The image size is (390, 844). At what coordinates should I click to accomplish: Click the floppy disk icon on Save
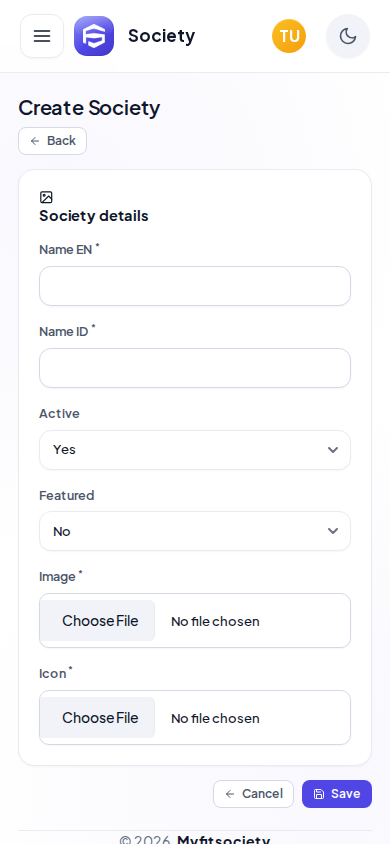pyautogui.click(x=319, y=794)
